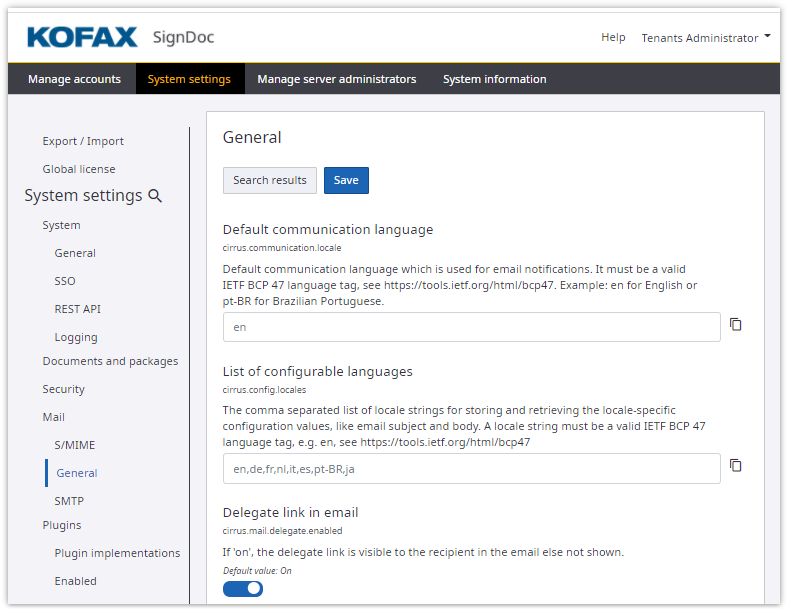Select SMTP under Mail

coord(69,501)
